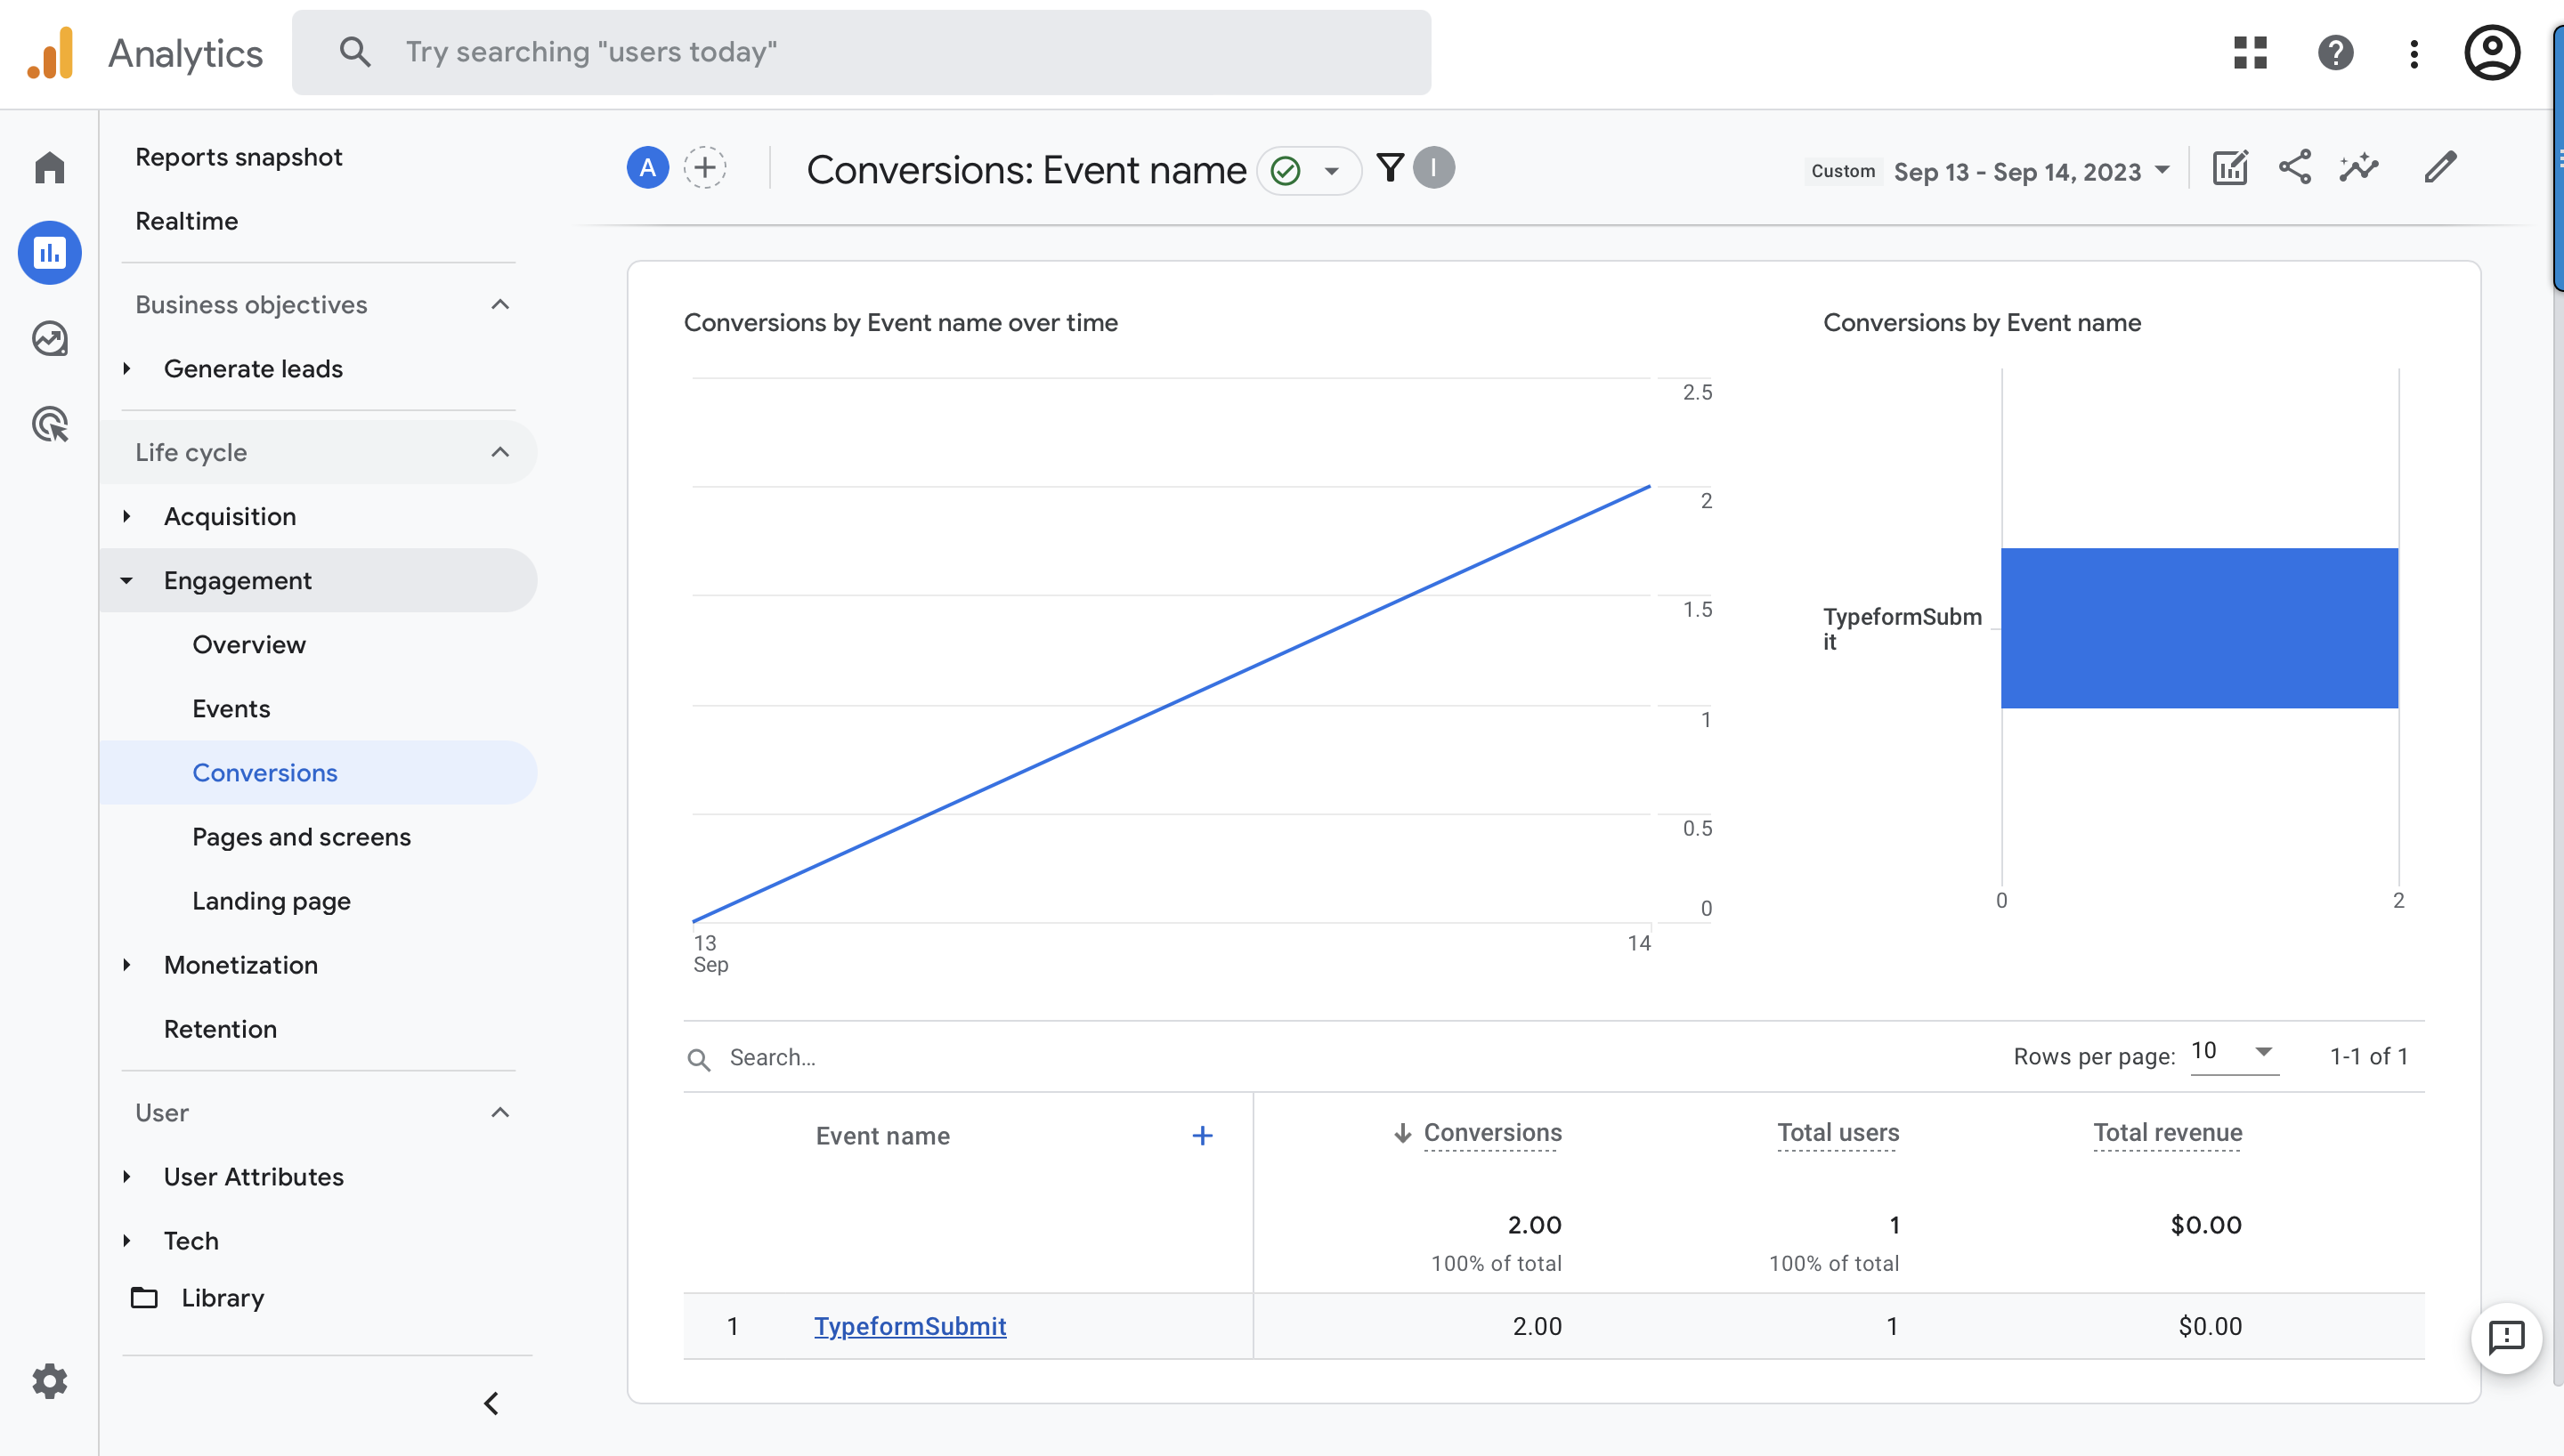2564x1456 pixels.
Task: Click the TypeformSubmit blue bar
Action: pyautogui.click(x=2199, y=628)
